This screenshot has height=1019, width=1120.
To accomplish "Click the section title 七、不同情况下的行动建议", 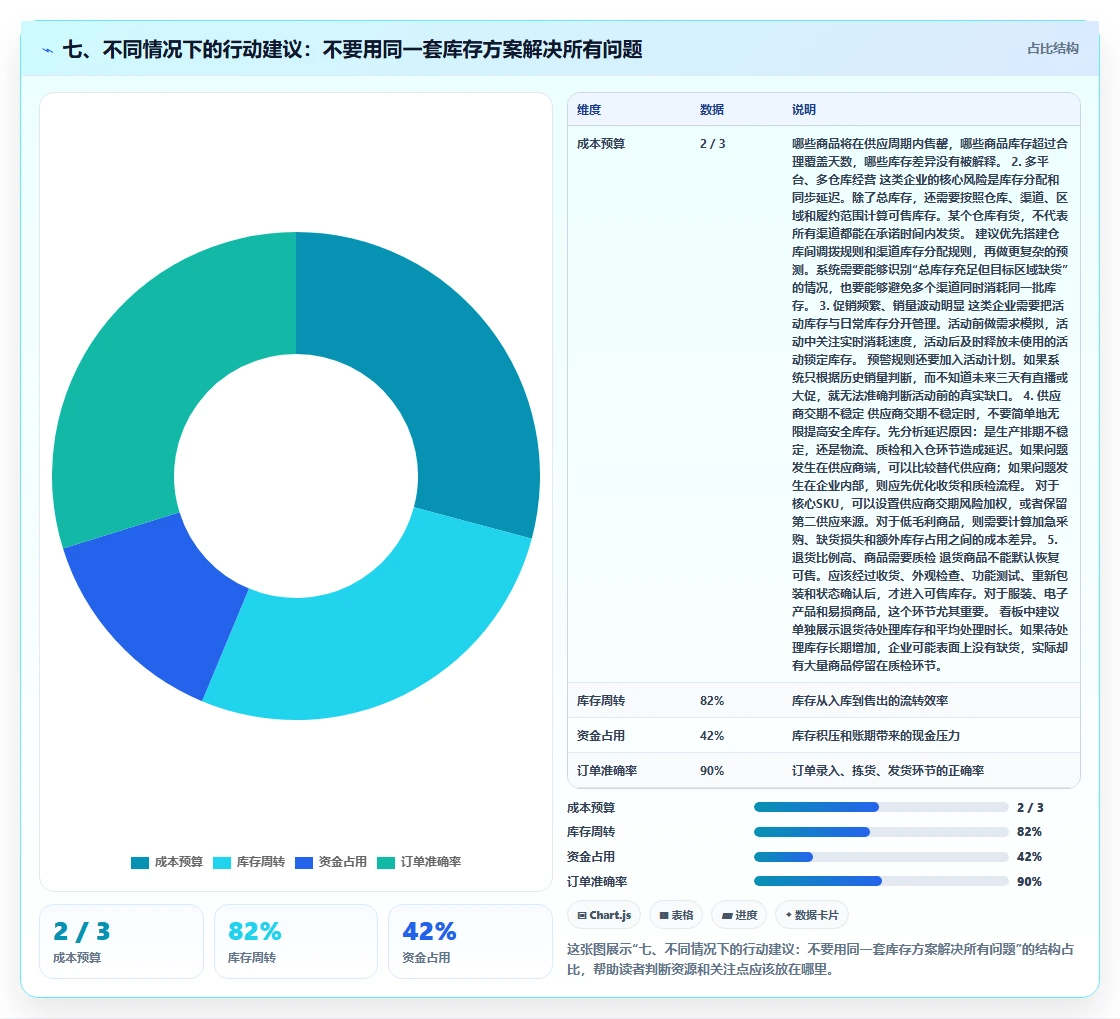I will (352, 49).
